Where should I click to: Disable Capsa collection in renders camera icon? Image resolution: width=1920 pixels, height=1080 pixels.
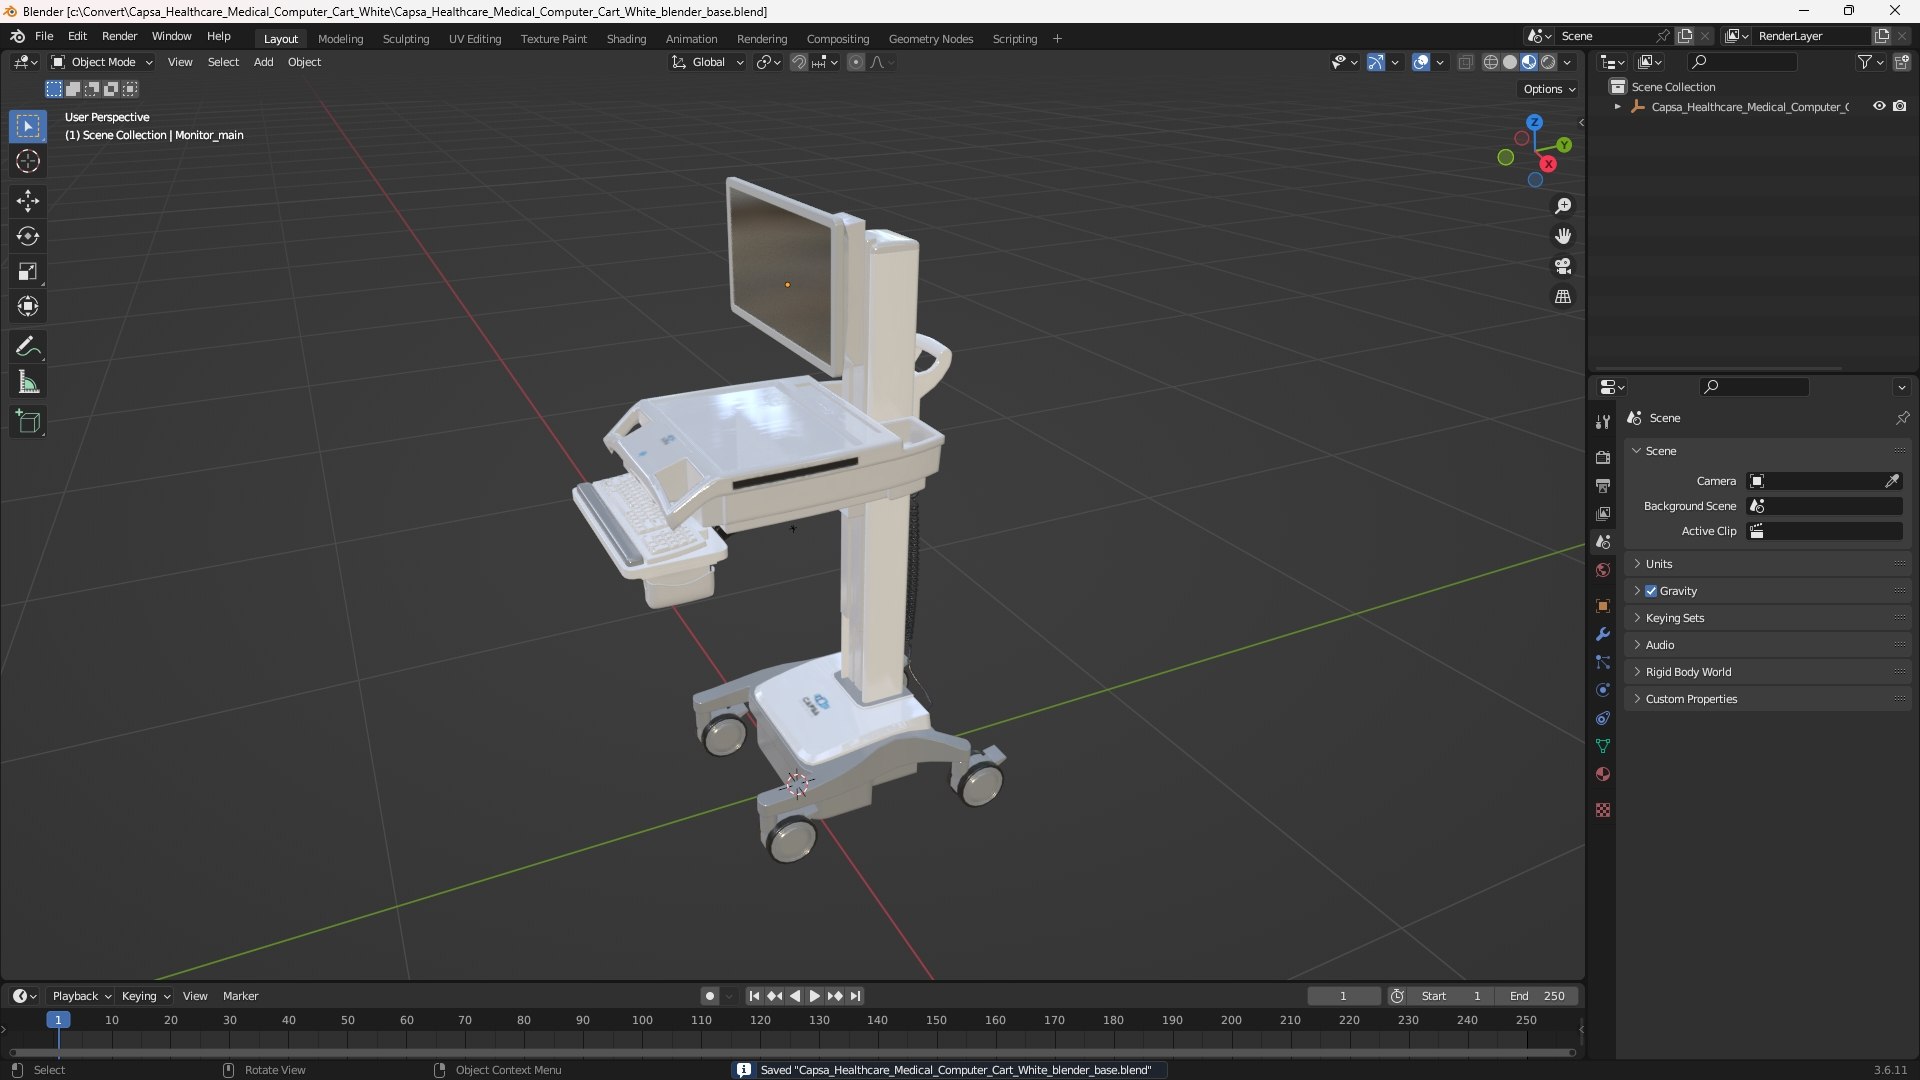pyautogui.click(x=1900, y=106)
